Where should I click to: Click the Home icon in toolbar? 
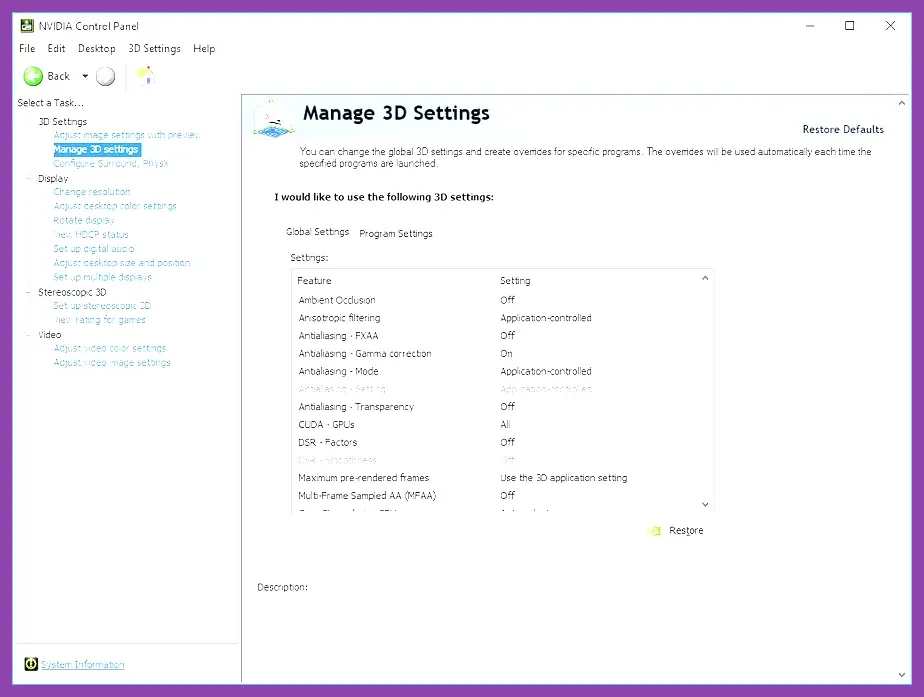point(146,75)
